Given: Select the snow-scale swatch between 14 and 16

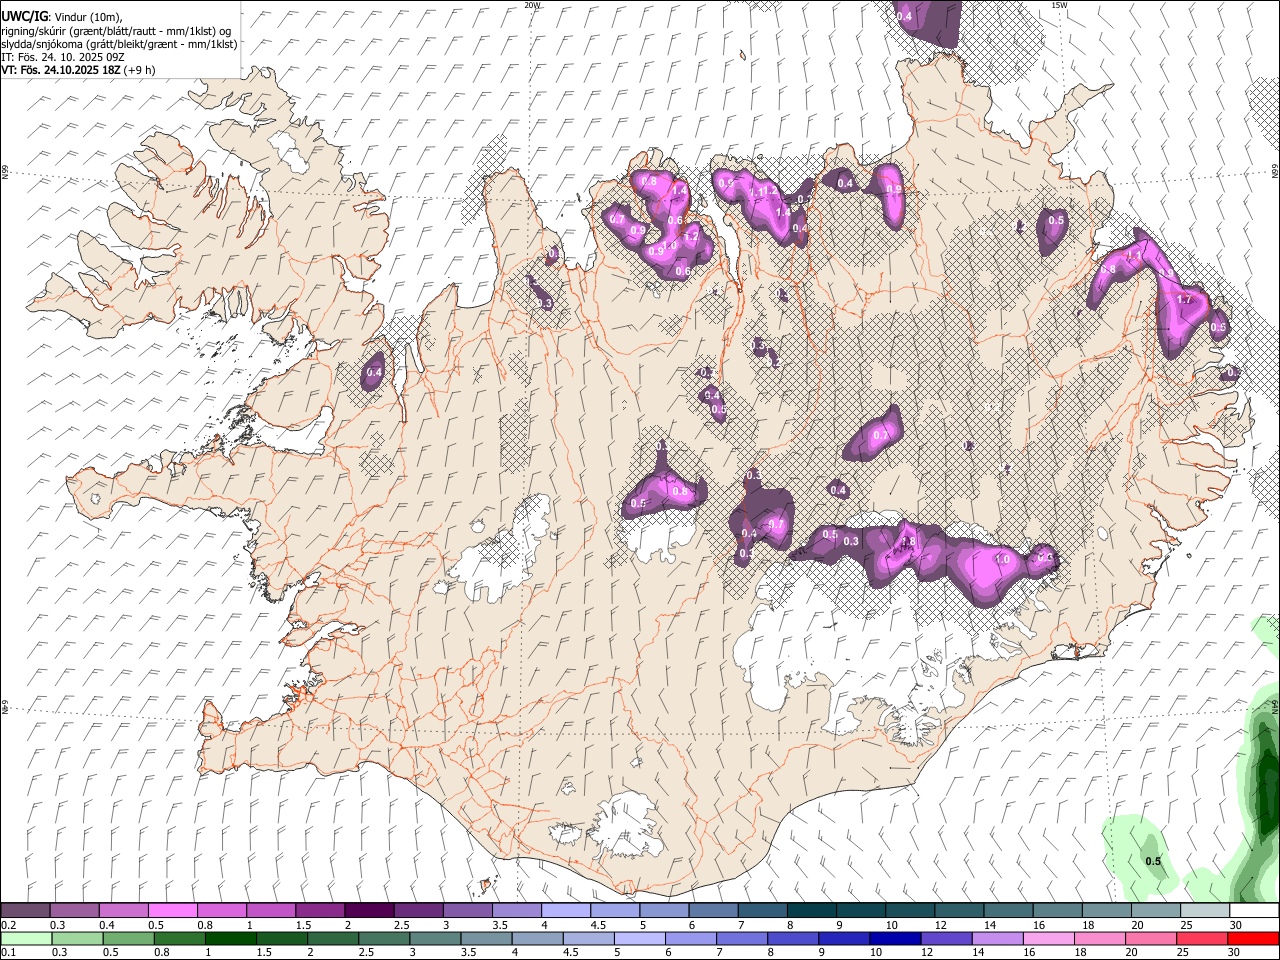Looking at the screenshot, I should (1008, 911).
